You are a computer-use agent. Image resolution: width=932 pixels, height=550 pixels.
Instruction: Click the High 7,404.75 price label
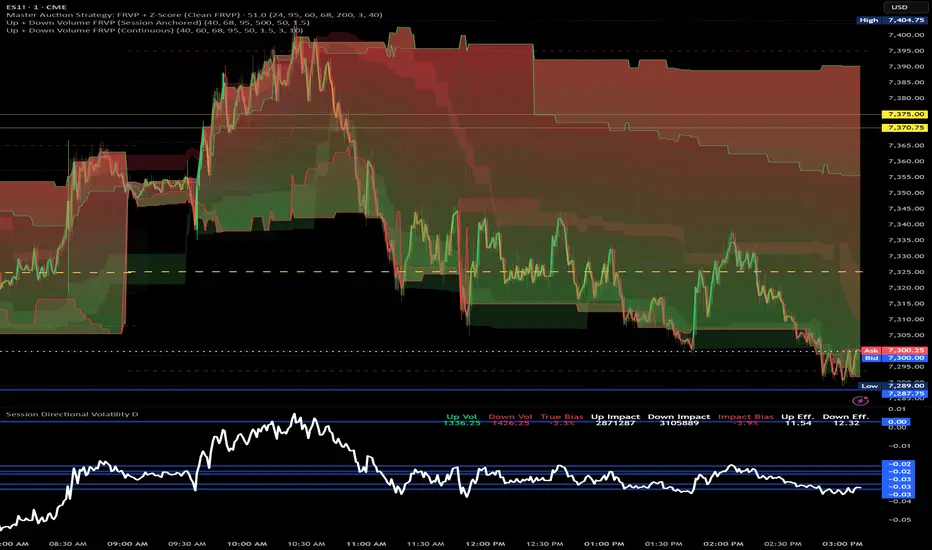coord(892,20)
